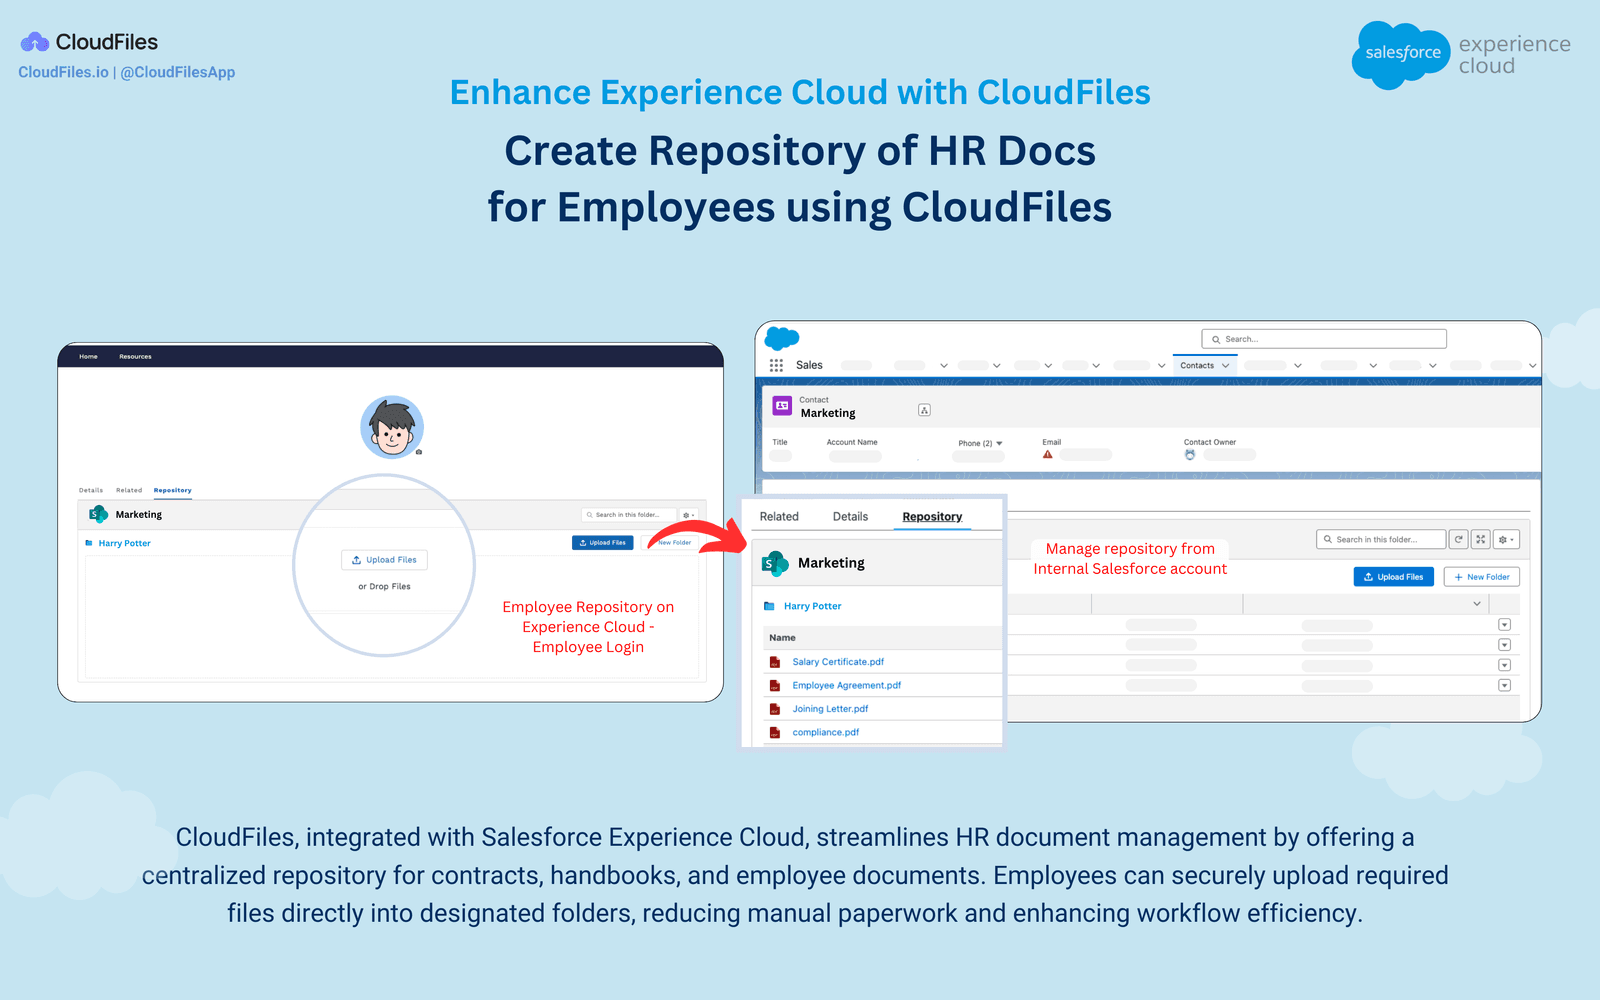Open the Salesforce app launcher grid
This screenshot has width=1600, height=1000.
click(x=776, y=364)
